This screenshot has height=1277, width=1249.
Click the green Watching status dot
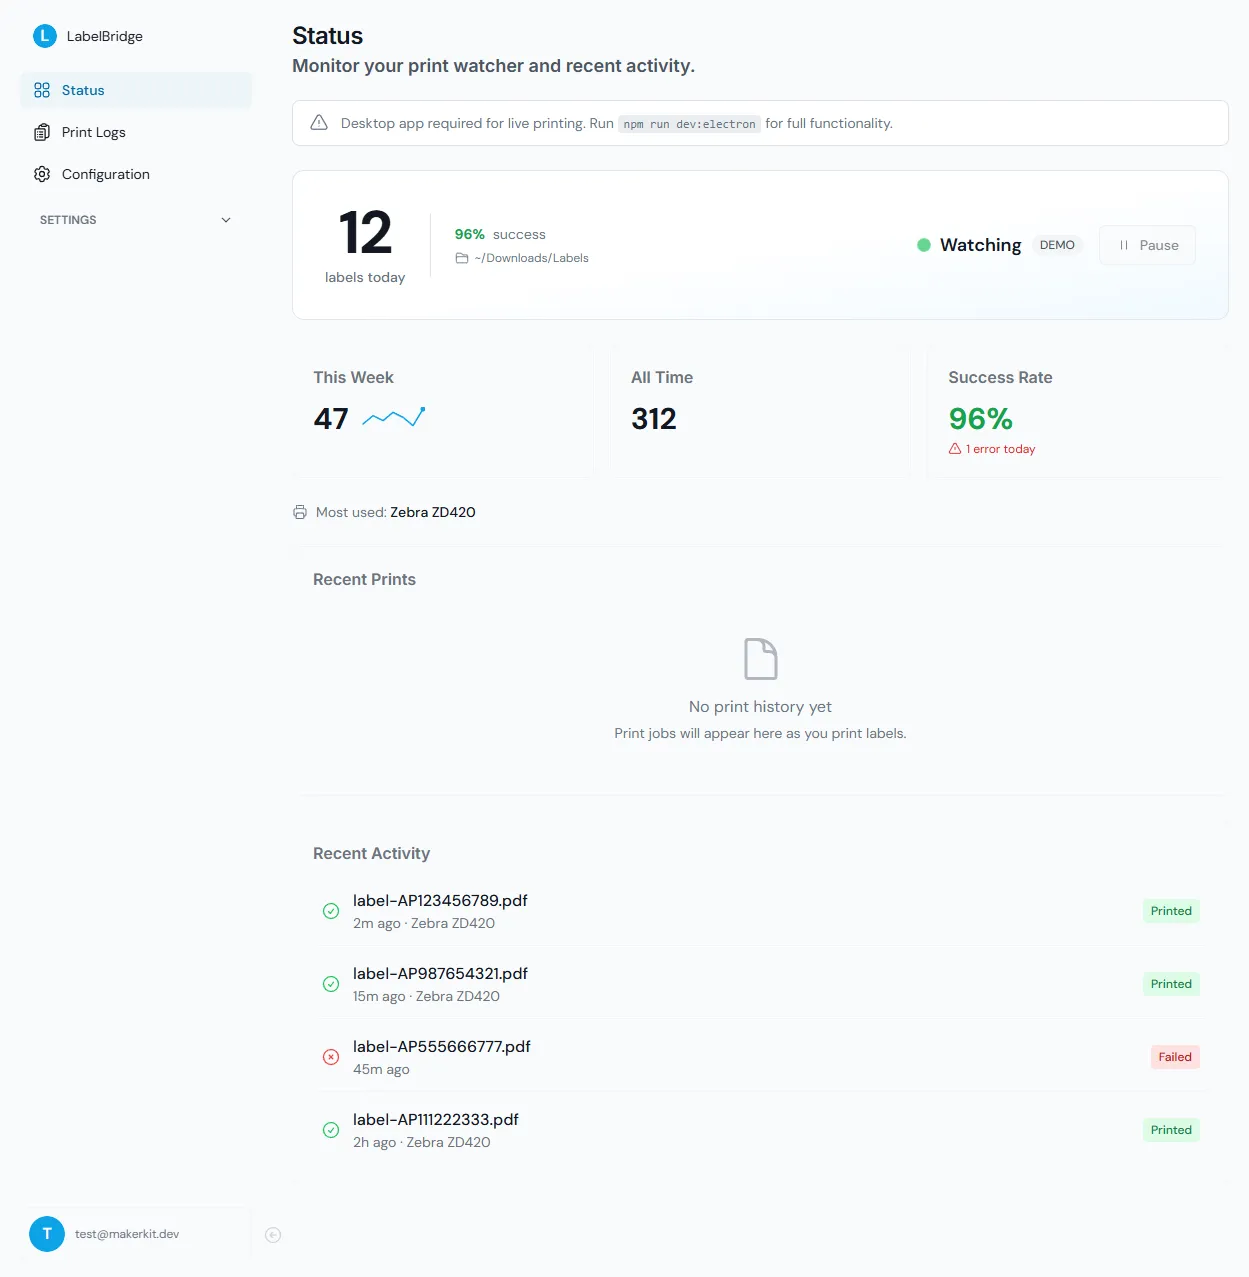[924, 245]
